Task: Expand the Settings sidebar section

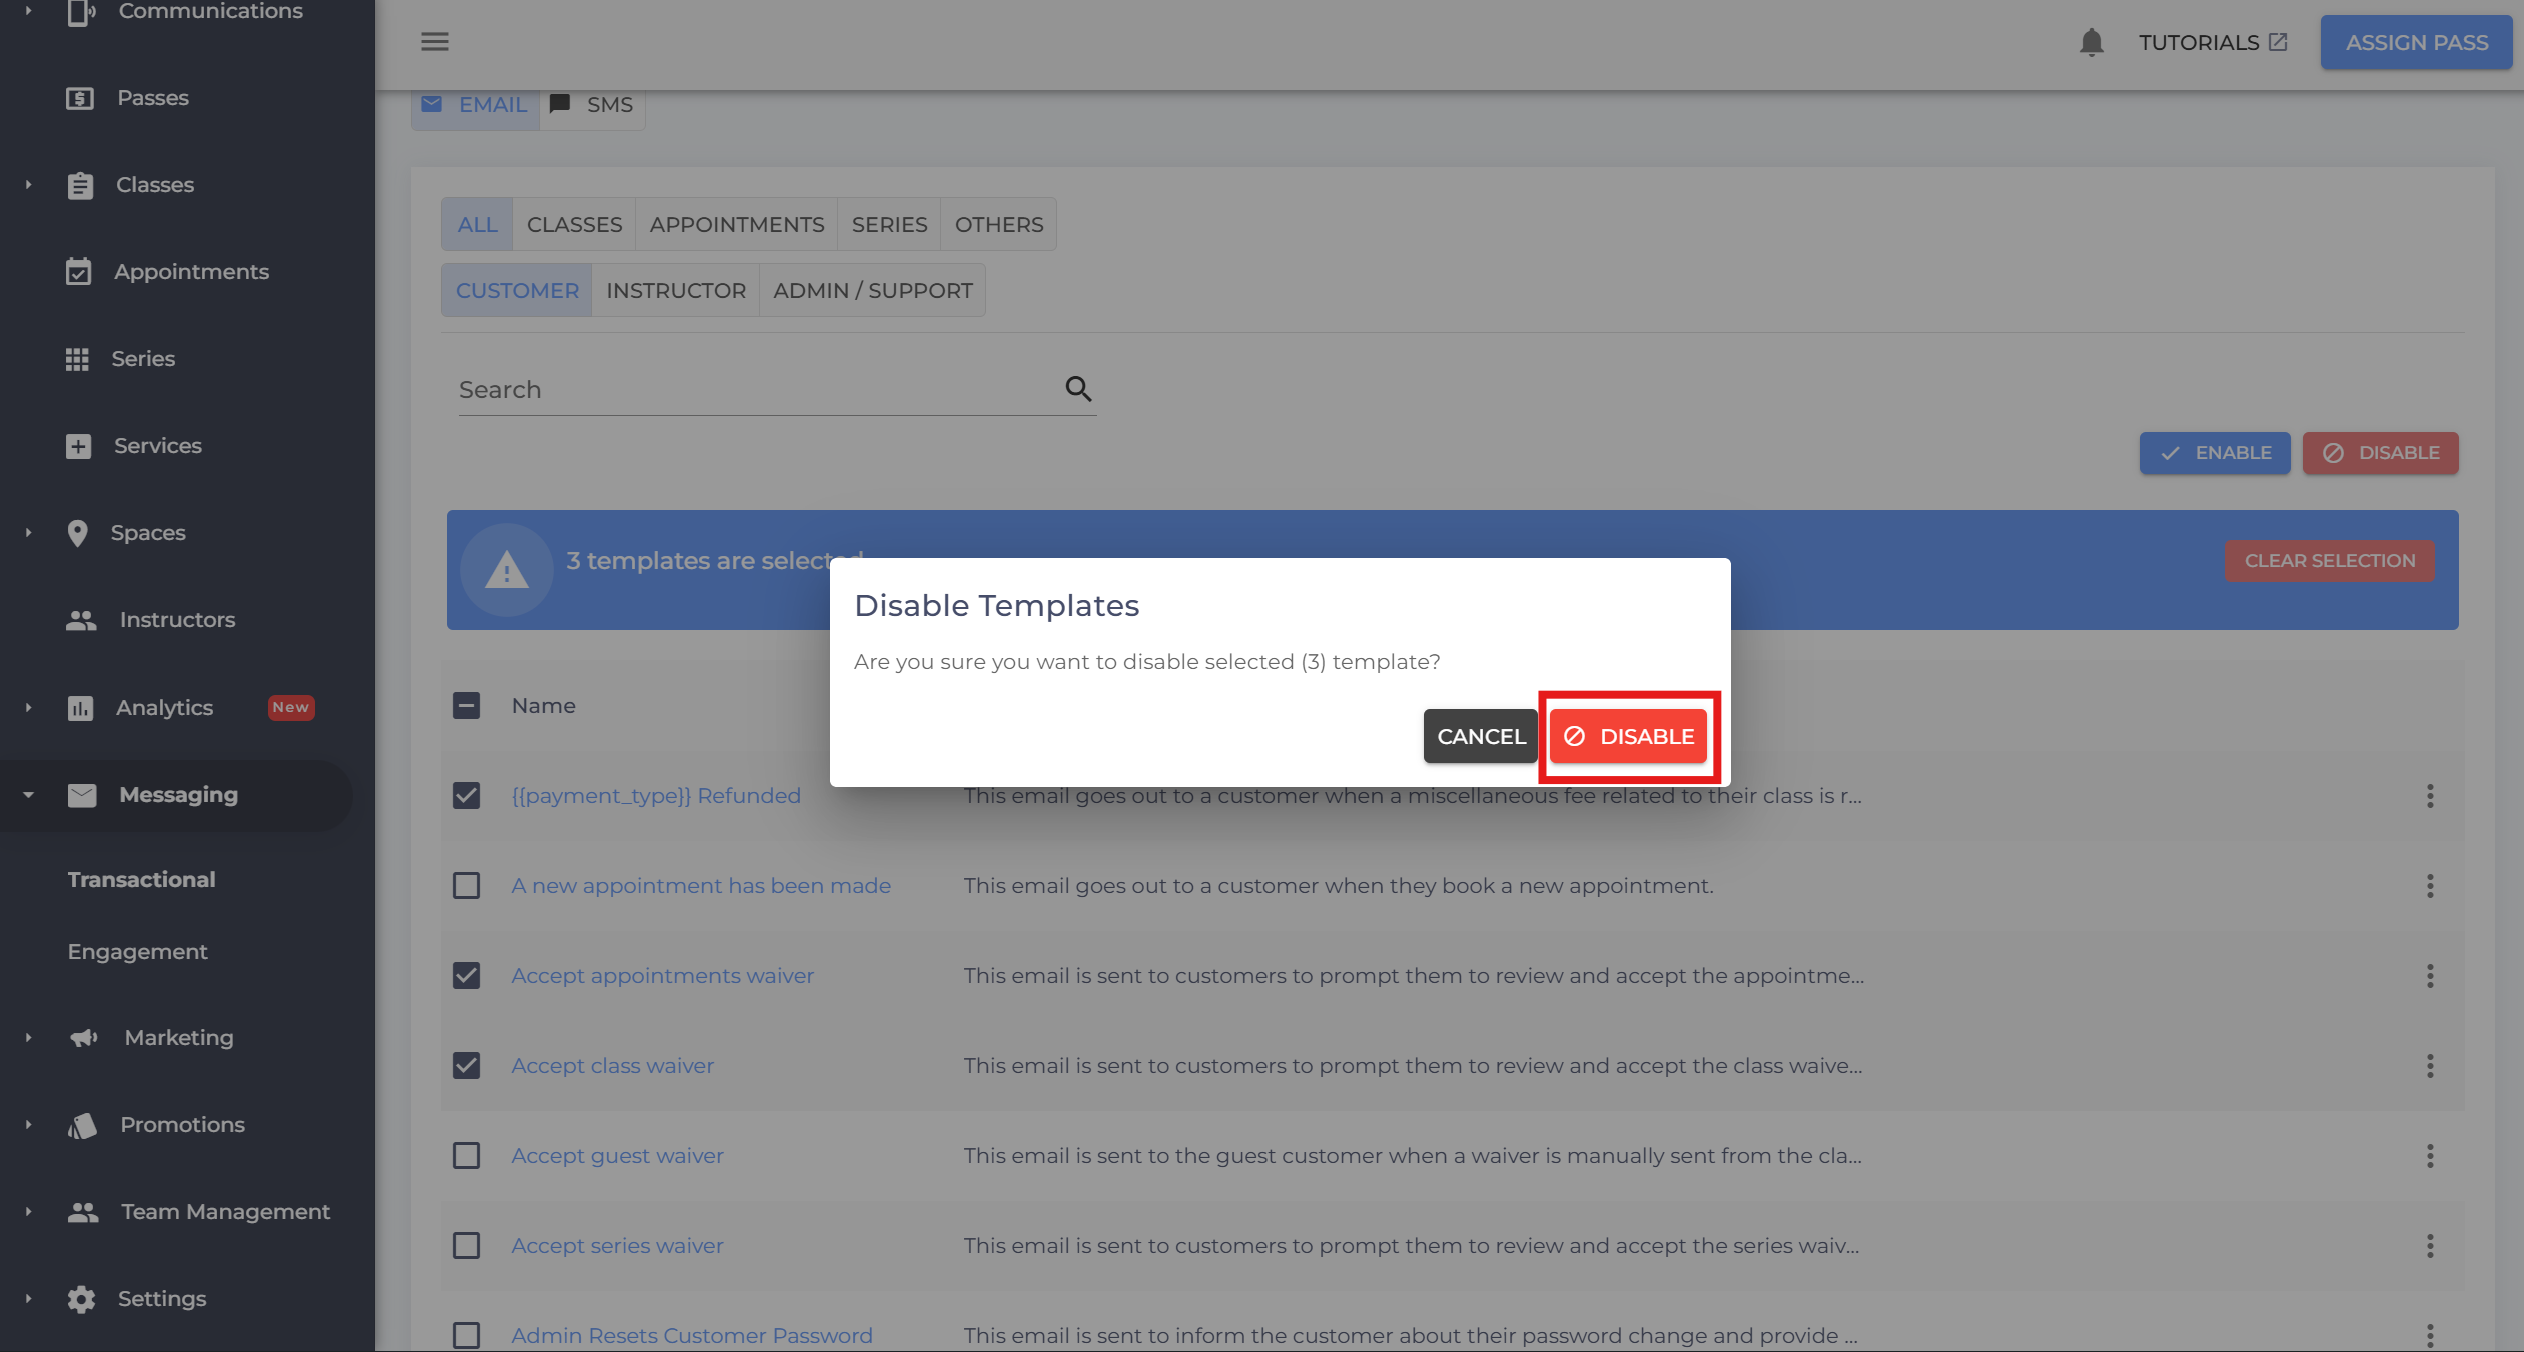Action: (x=28, y=1299)
